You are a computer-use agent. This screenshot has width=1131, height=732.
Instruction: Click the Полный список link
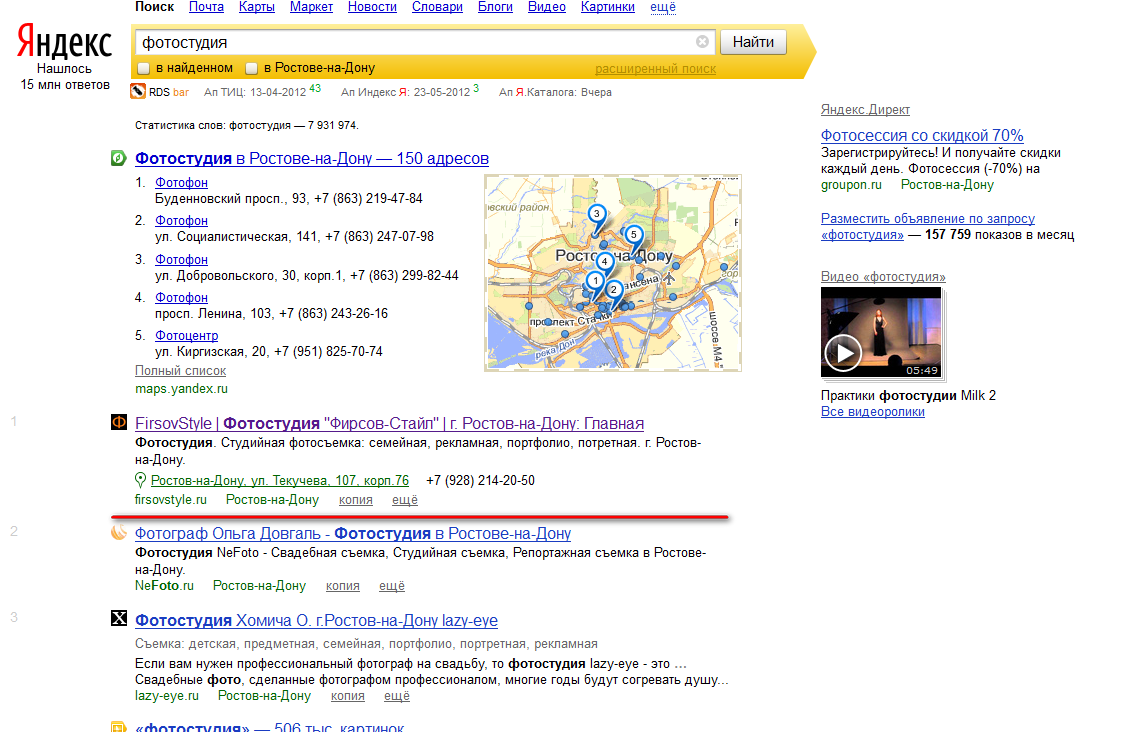pyautogui.click(x=180, y=371)
